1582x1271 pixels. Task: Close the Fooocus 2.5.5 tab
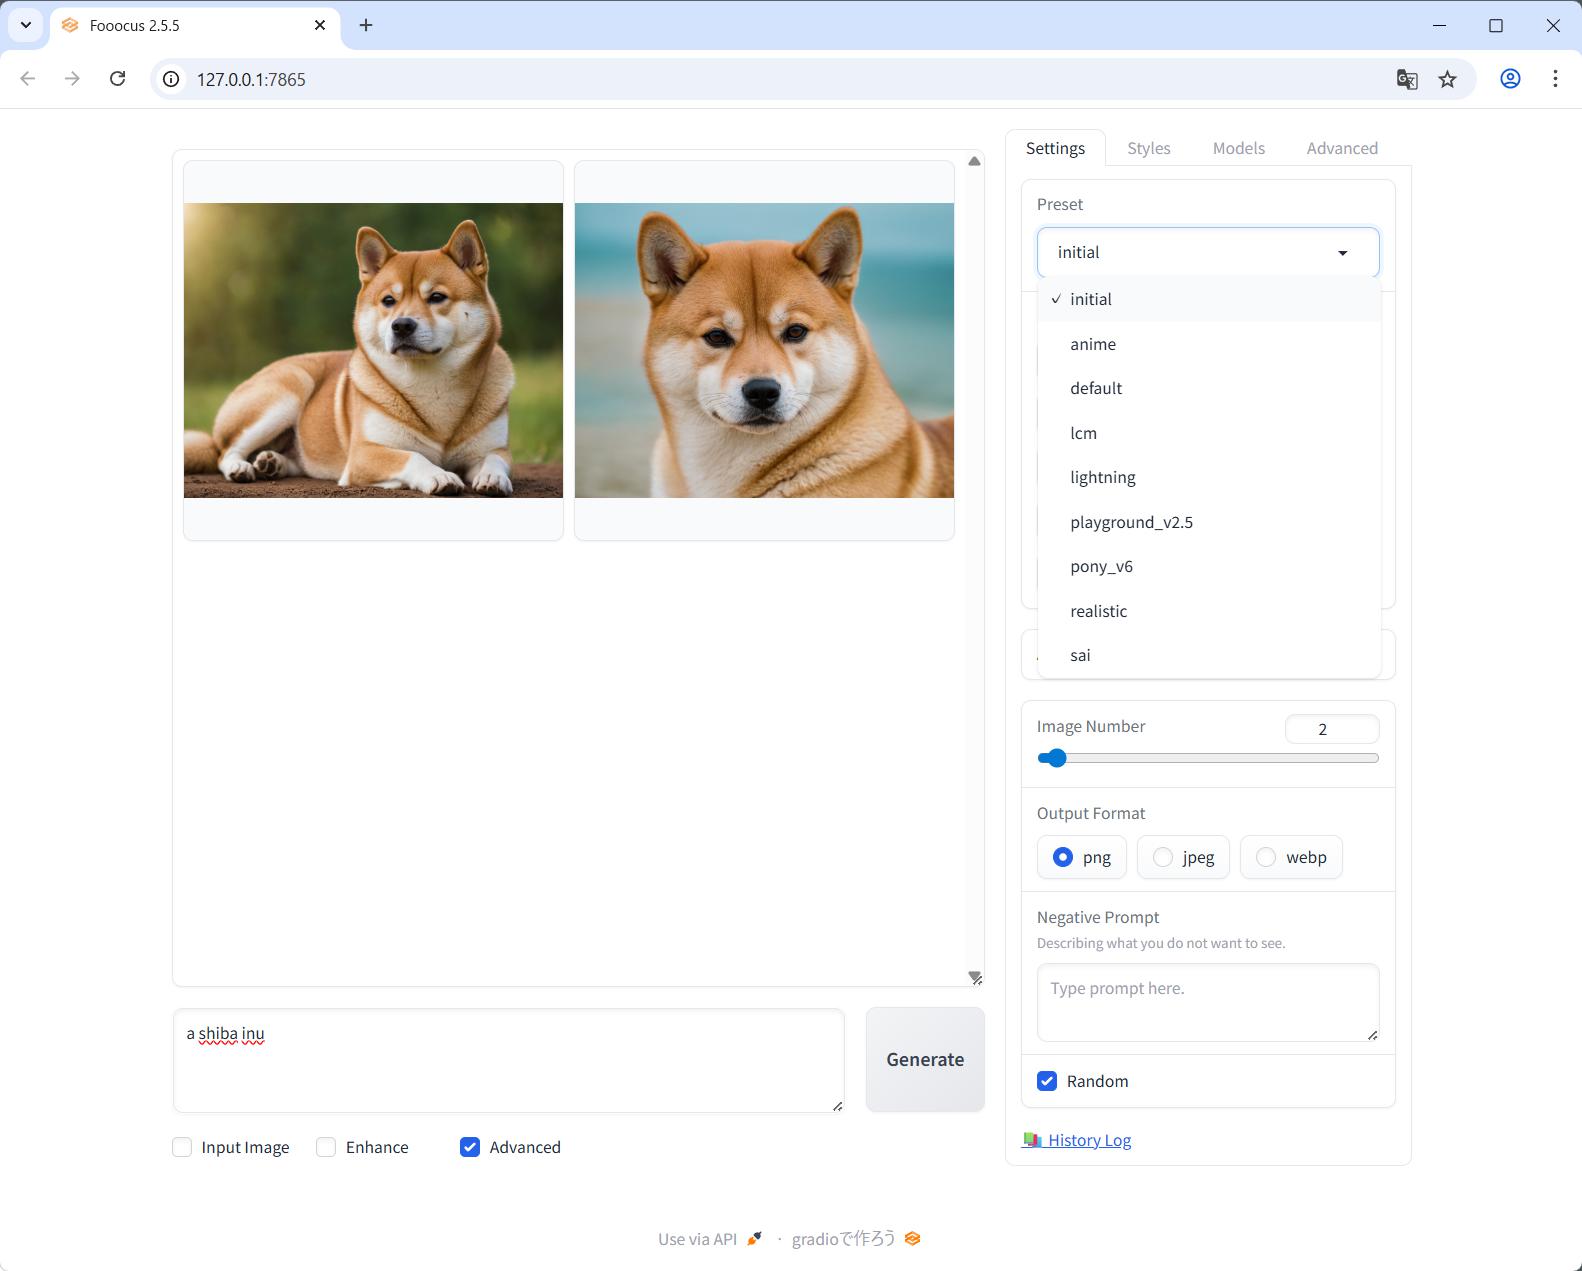point(320,25)
